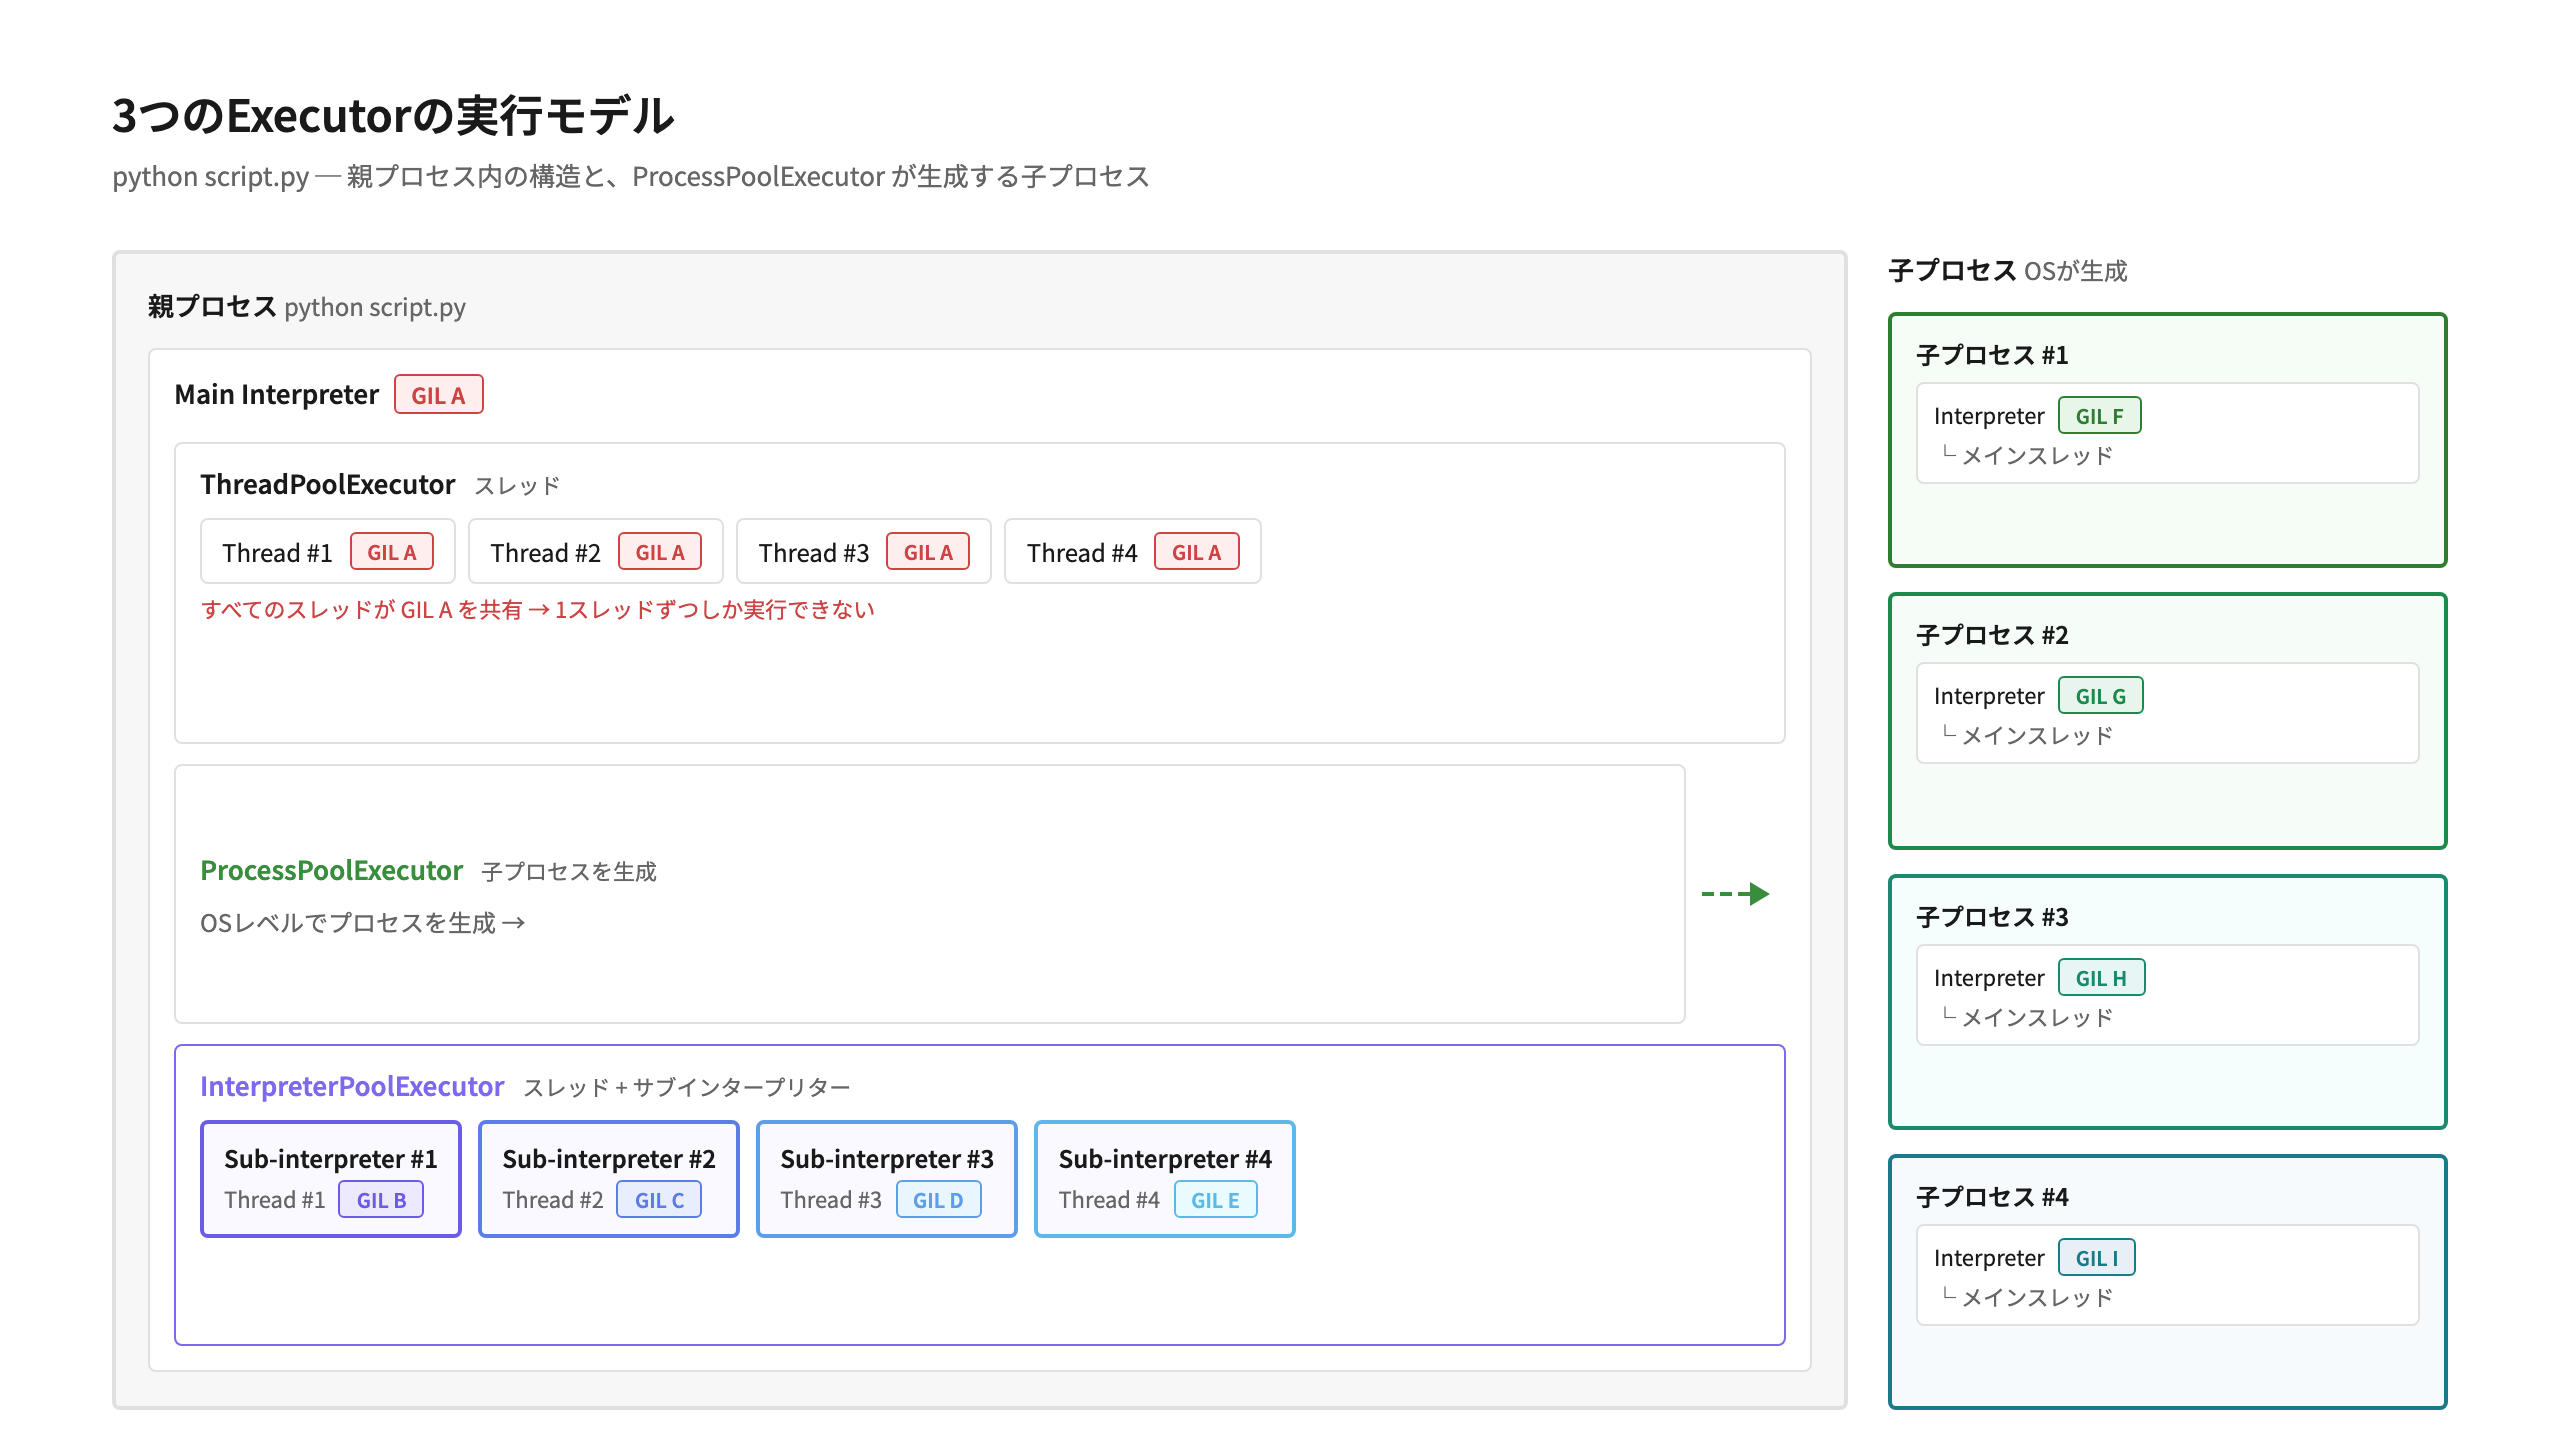This screenshot has width=2560, height=1440.
Task: Click the green ProcessPoolExecutor heading
Action: coord(332,871)
